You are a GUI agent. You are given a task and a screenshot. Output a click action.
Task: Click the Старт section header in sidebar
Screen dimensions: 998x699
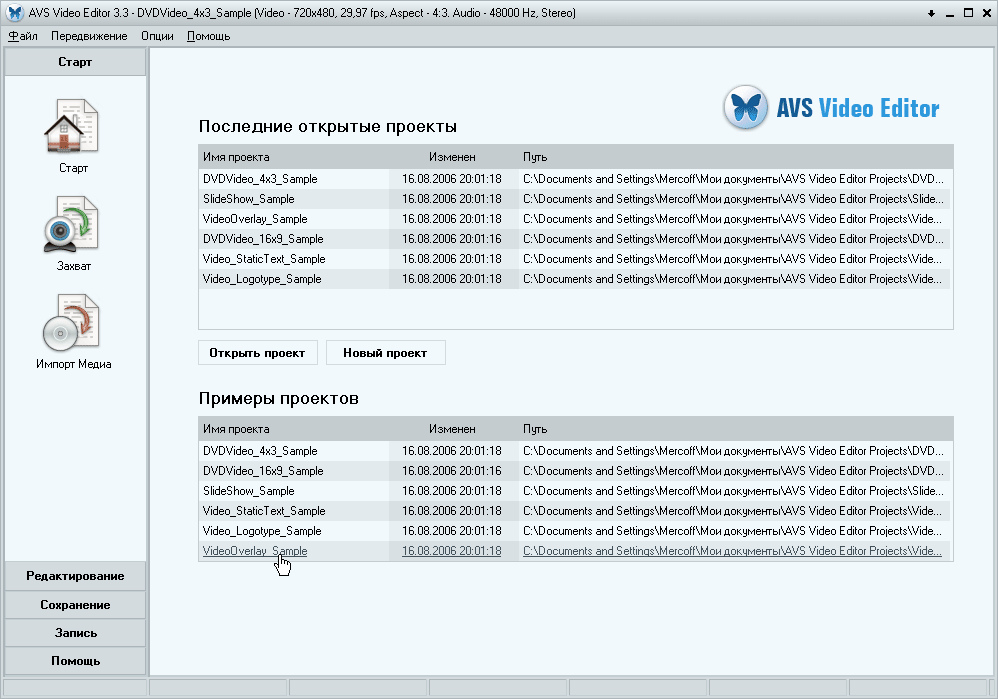(75, 62)
